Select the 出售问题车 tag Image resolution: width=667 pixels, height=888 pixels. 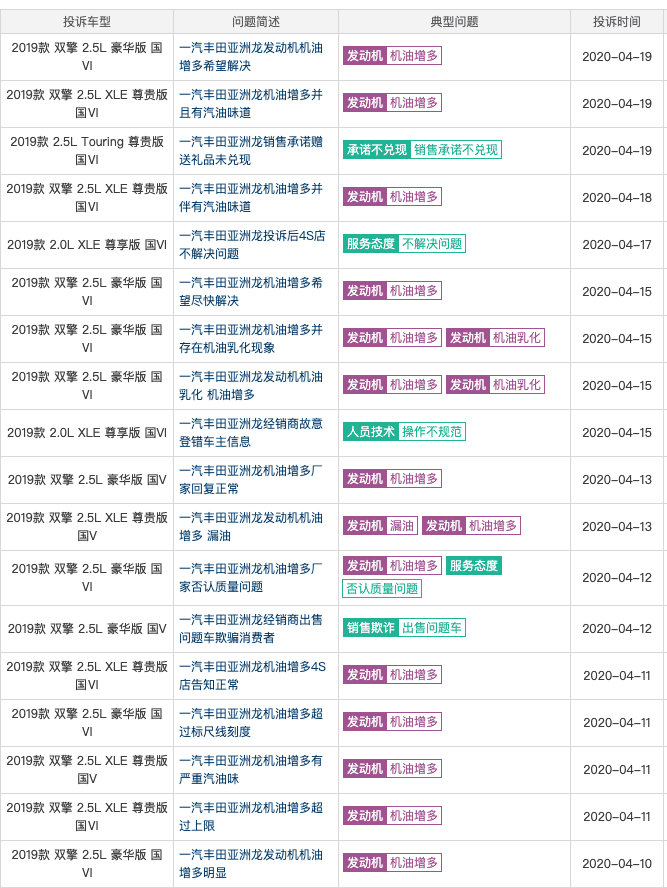[432, 627]
